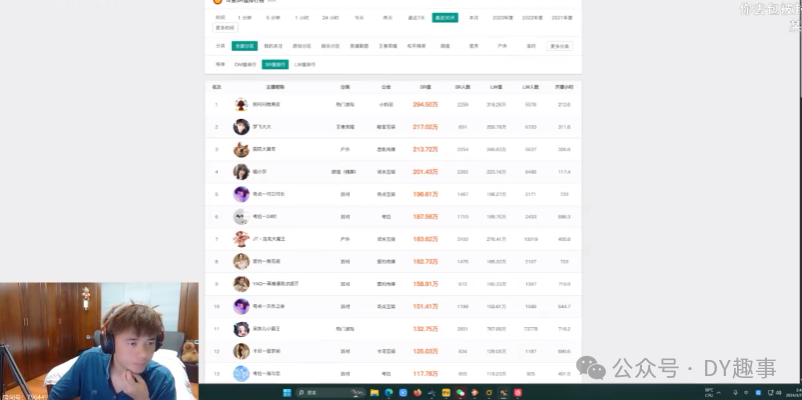Filter by 户外 category chip
Image resolution: width=802 pixels, height=400 pixels.
502,46
